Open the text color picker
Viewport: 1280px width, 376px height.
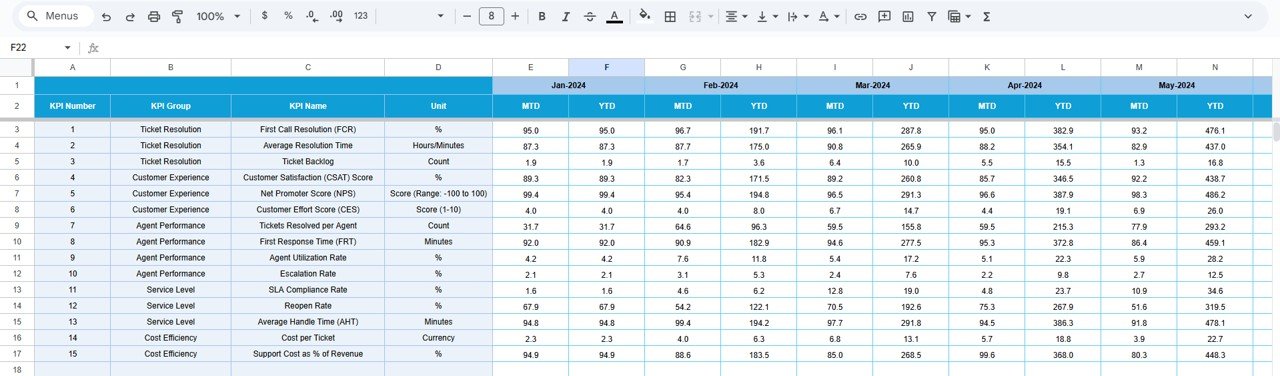point(614,16)
